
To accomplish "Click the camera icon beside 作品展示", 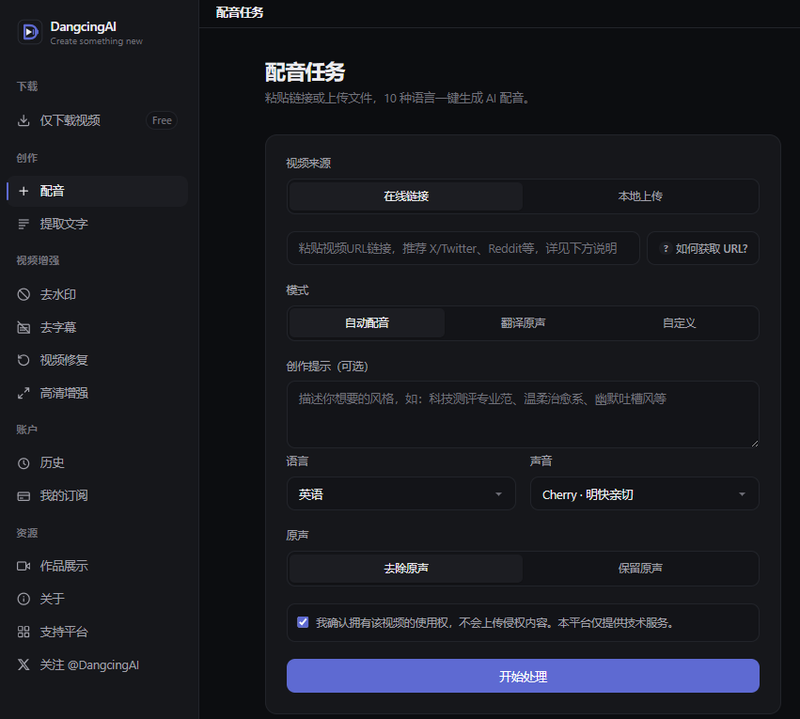I will pos(23,566).
